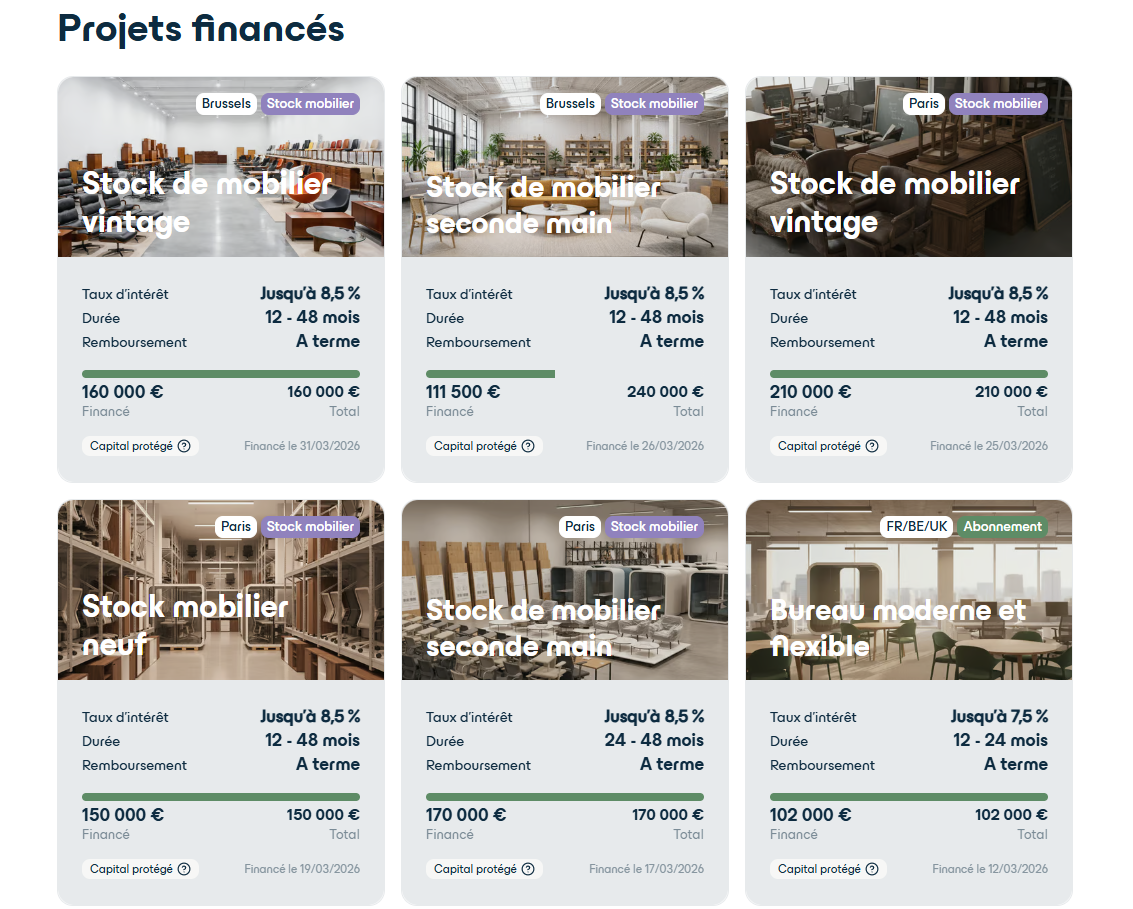1133x909 pixels.
Task: Select the Stock mobilier tag on the Paris neuf card
Action: pyautogui.click(x=310, y=526)
